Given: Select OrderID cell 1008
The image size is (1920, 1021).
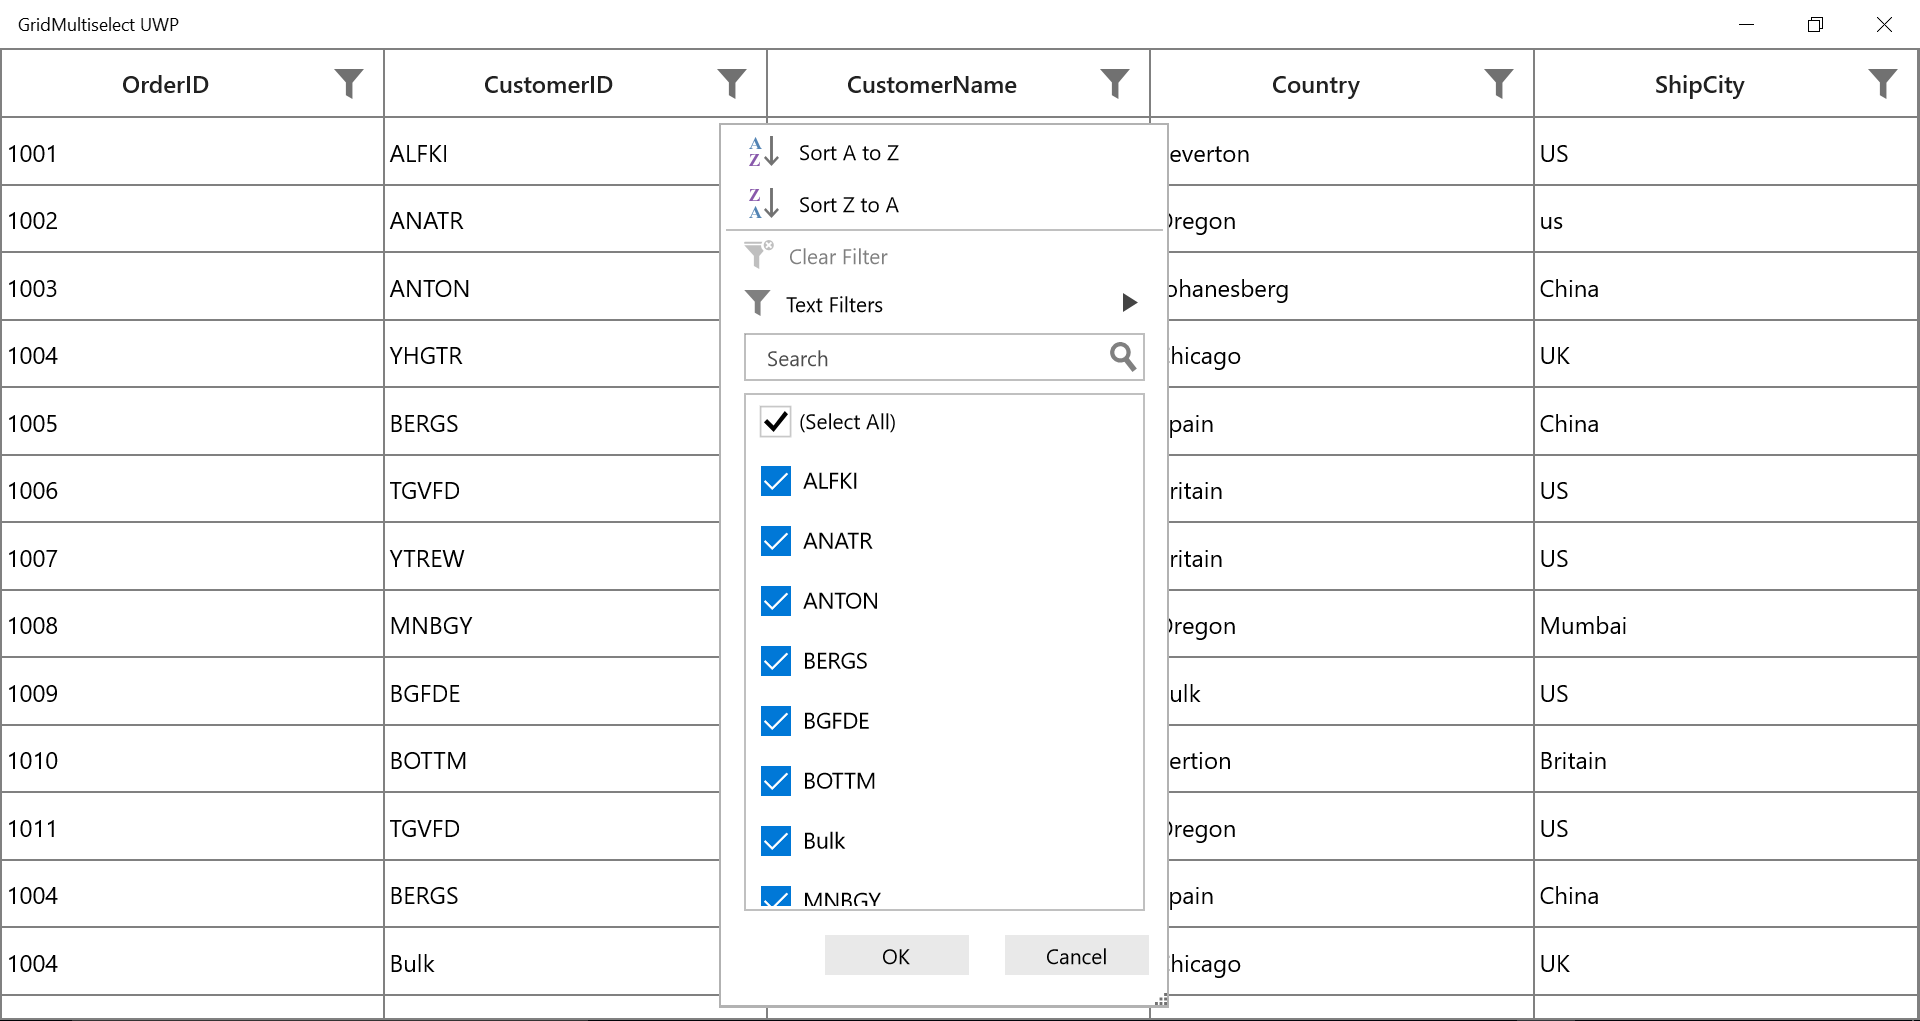Looking at the screenshot, I should click(192, 625).
